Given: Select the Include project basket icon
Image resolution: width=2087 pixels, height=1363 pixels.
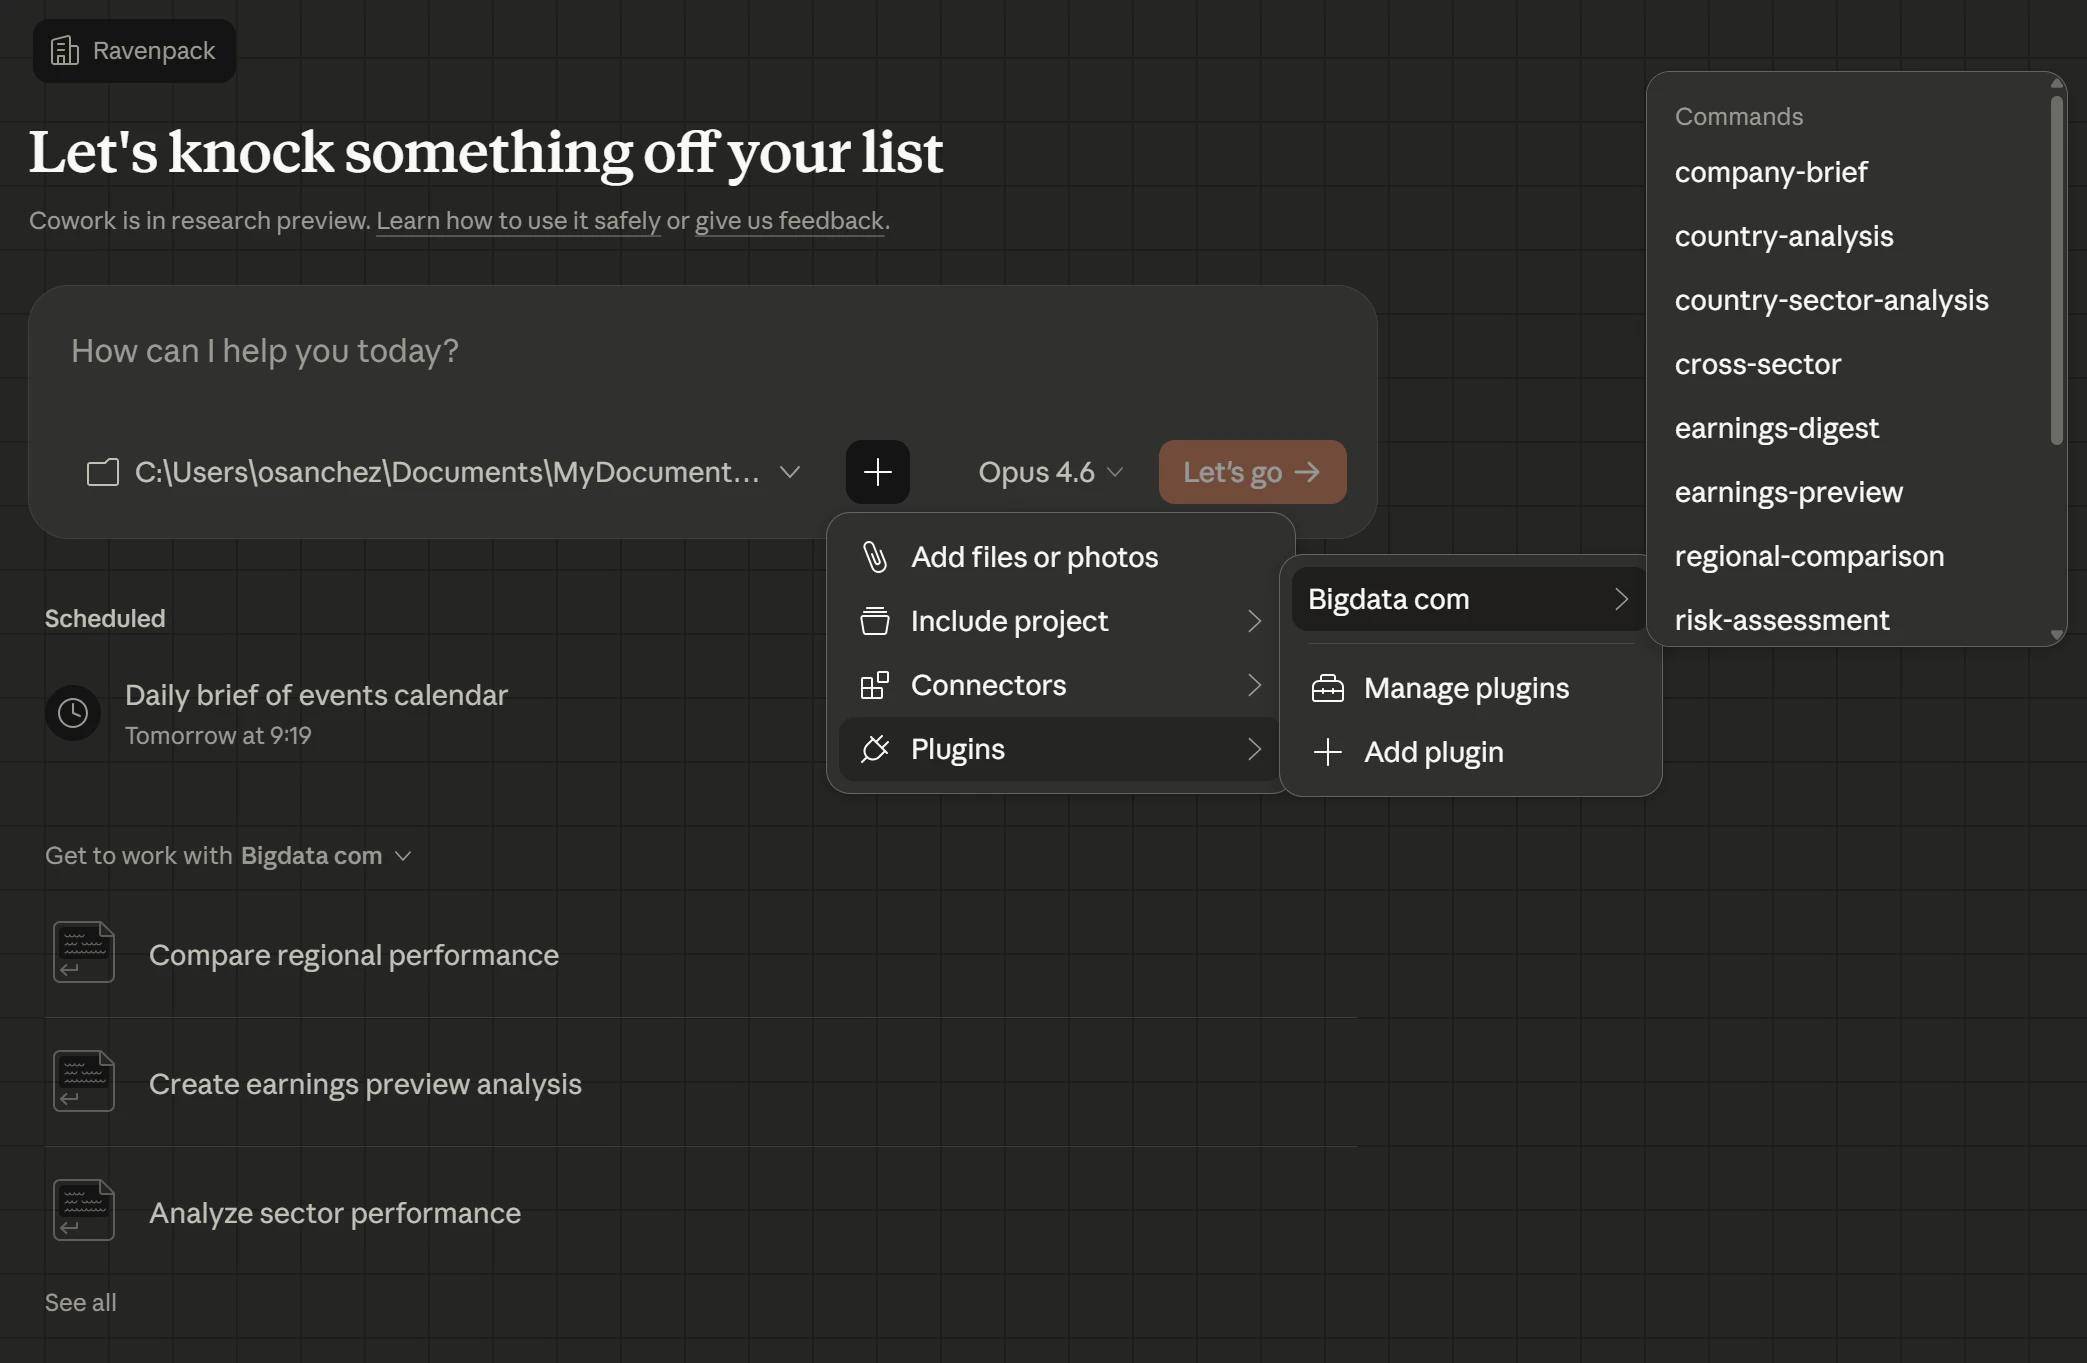Looking at the screenshot, I should coord(875,621).
